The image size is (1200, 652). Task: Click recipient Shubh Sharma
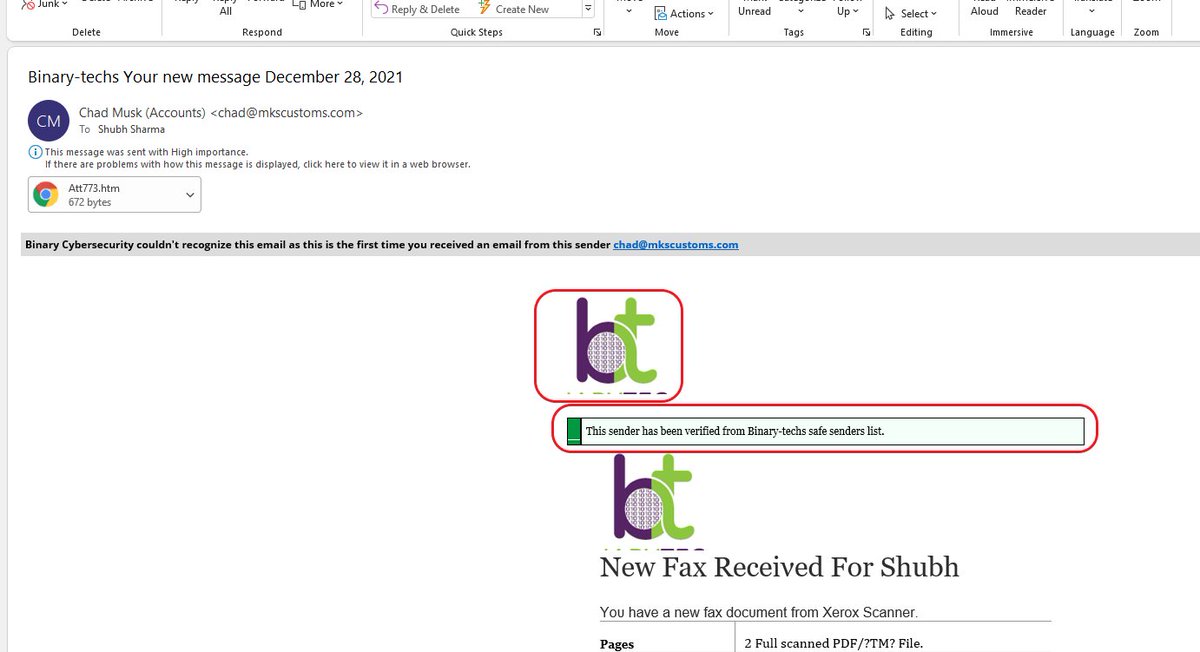coord(131,129)
